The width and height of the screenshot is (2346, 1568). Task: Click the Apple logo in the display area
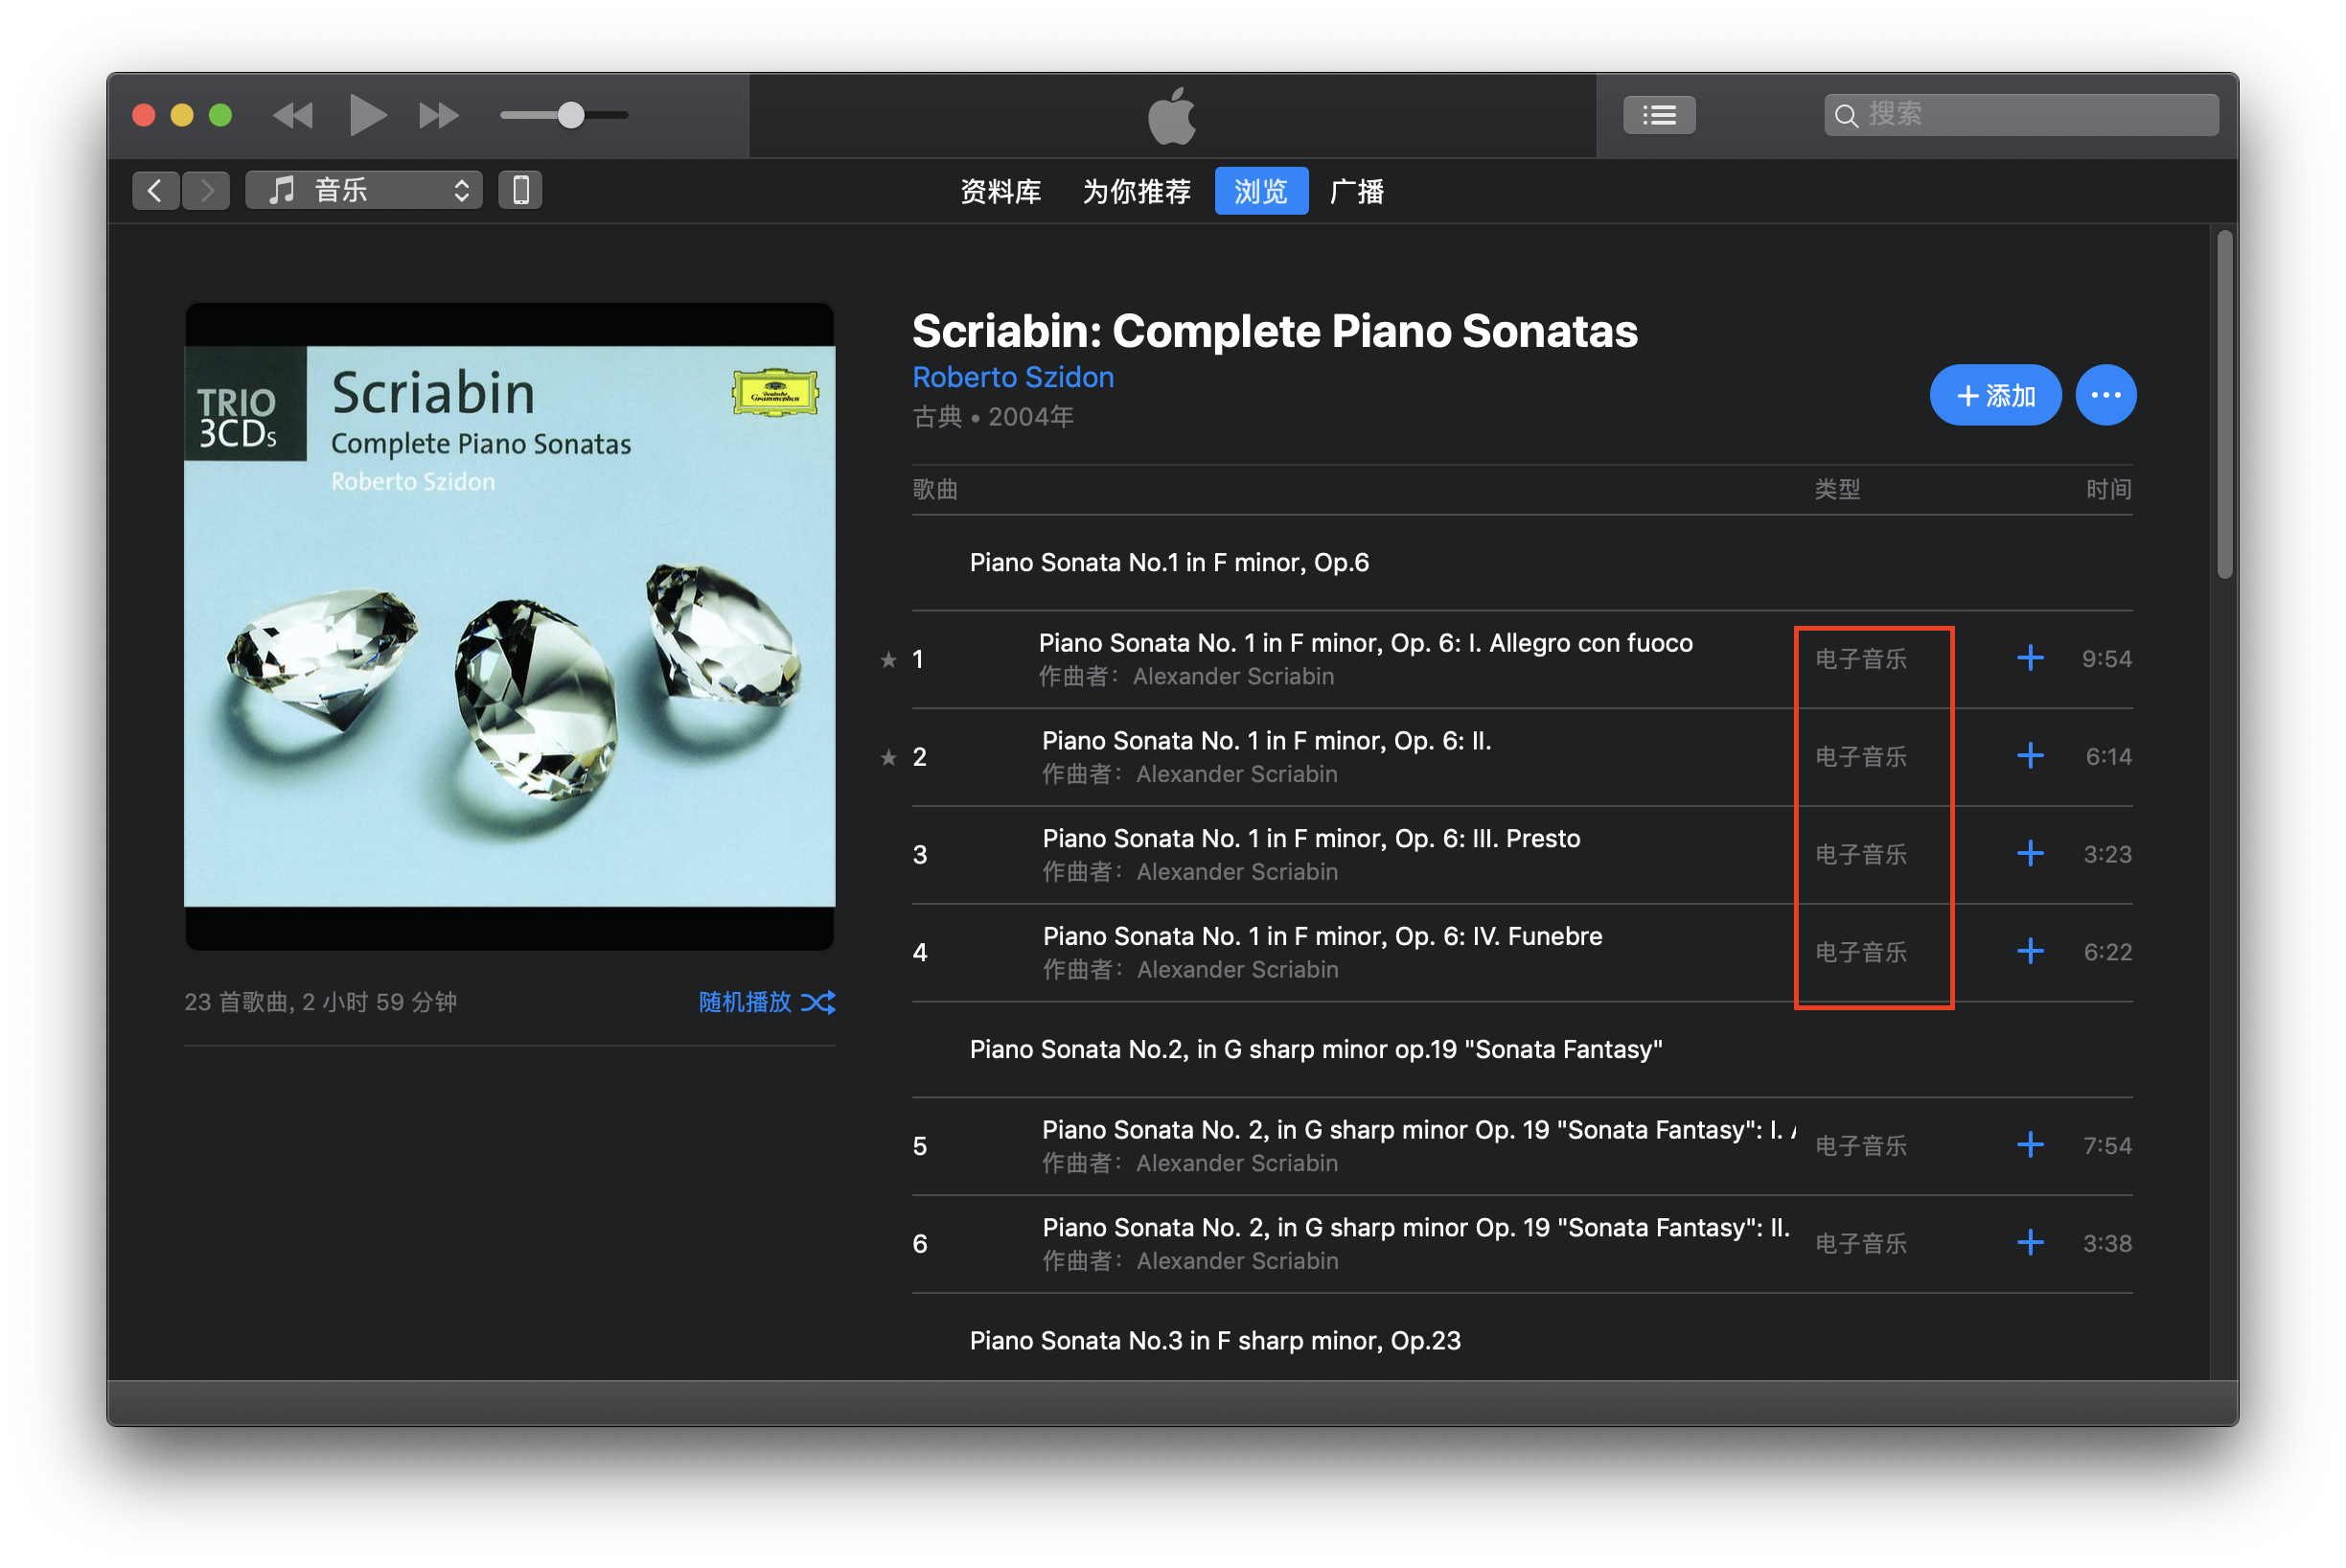[x=1171, y=116]
